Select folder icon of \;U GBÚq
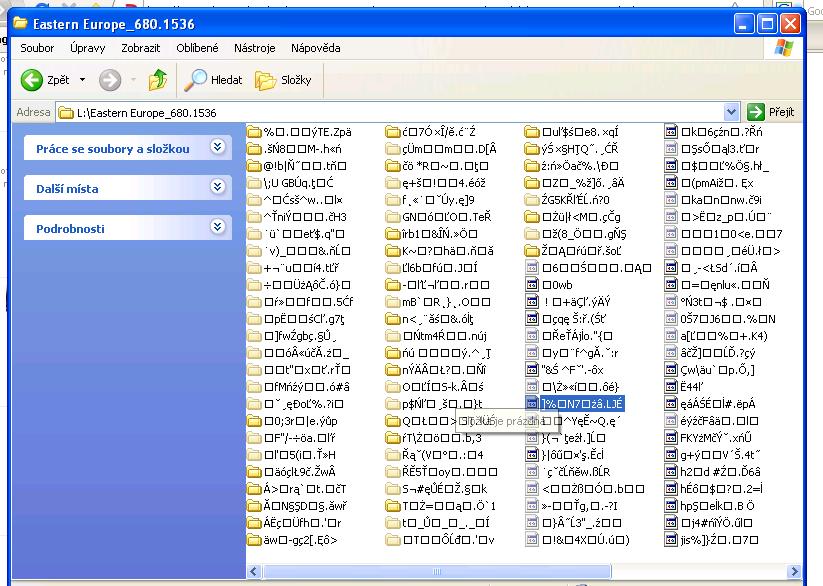This screenshot has width=823, height=586. (x=255, y=183)
